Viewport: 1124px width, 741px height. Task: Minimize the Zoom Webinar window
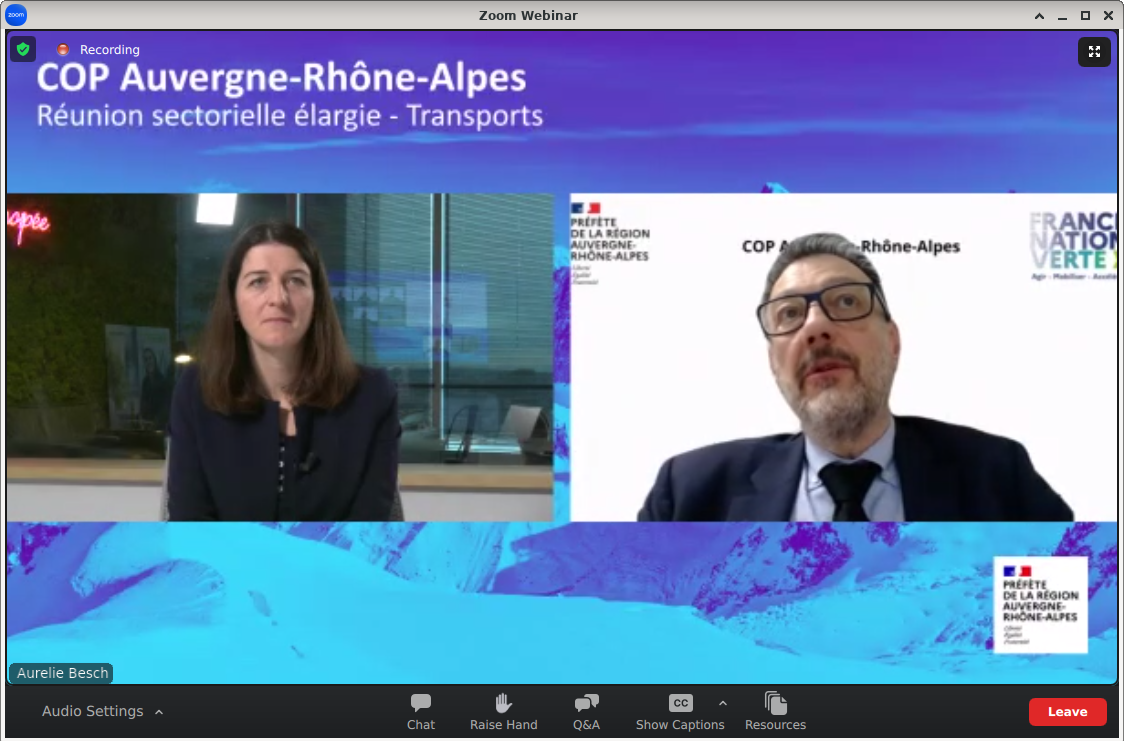tap(1062, 15)
